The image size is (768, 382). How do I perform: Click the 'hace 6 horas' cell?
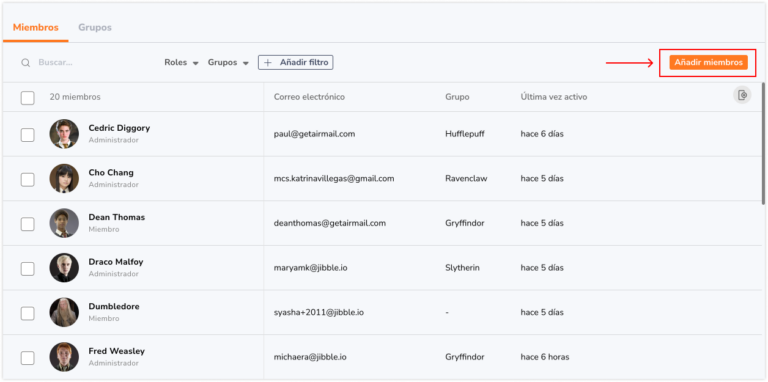(x=545, y=357)
